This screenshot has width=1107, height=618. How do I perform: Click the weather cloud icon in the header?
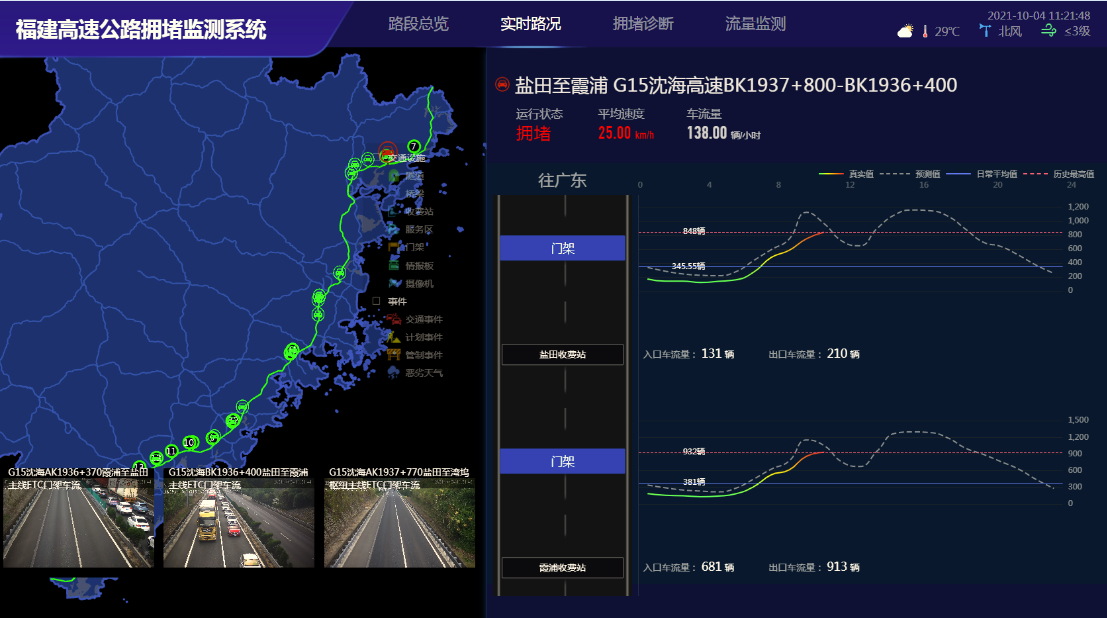[905, 32]
